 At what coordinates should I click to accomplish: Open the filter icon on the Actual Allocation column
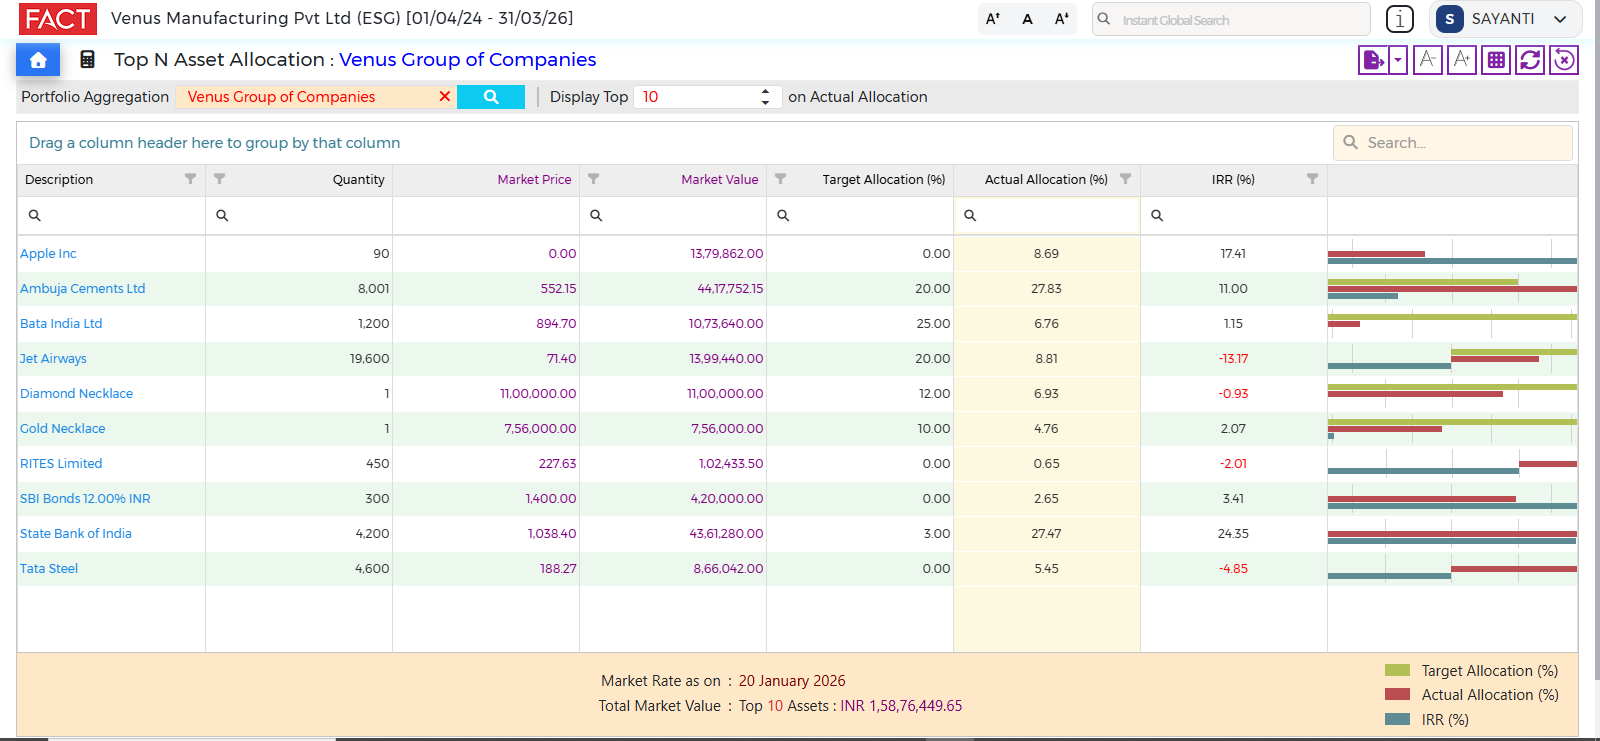[1125, 179]
